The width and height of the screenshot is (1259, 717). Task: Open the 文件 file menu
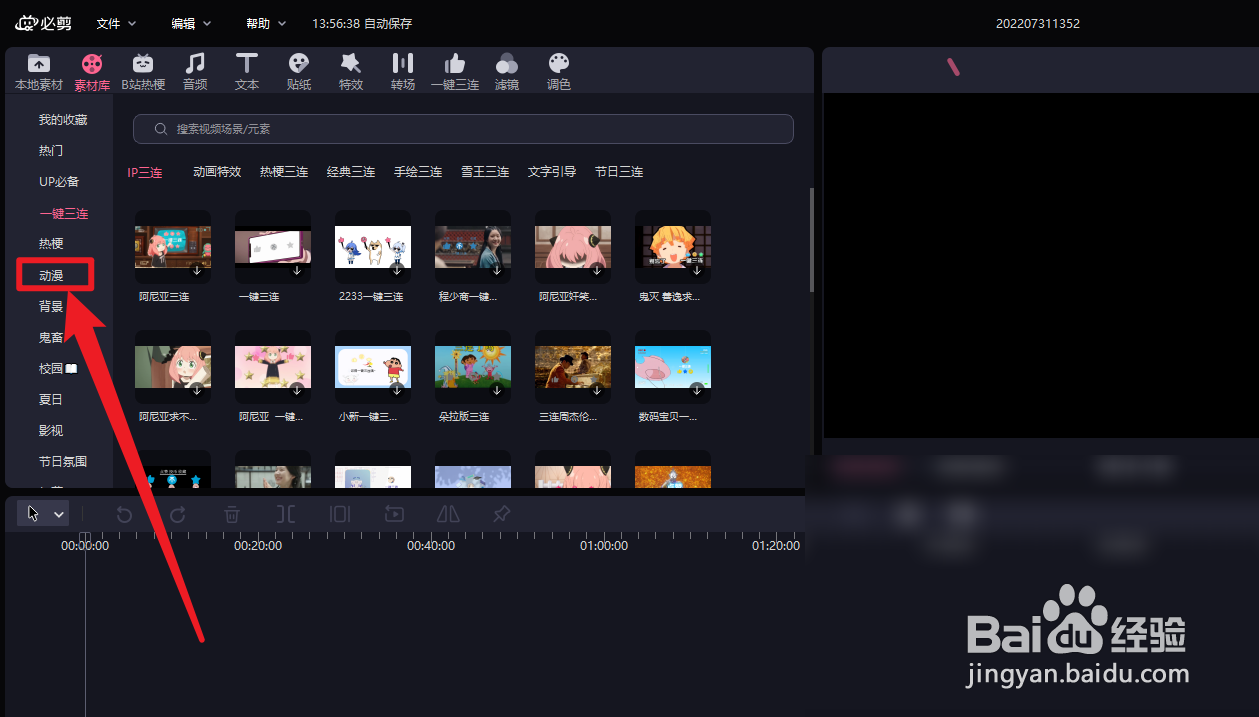pos(116,23)
